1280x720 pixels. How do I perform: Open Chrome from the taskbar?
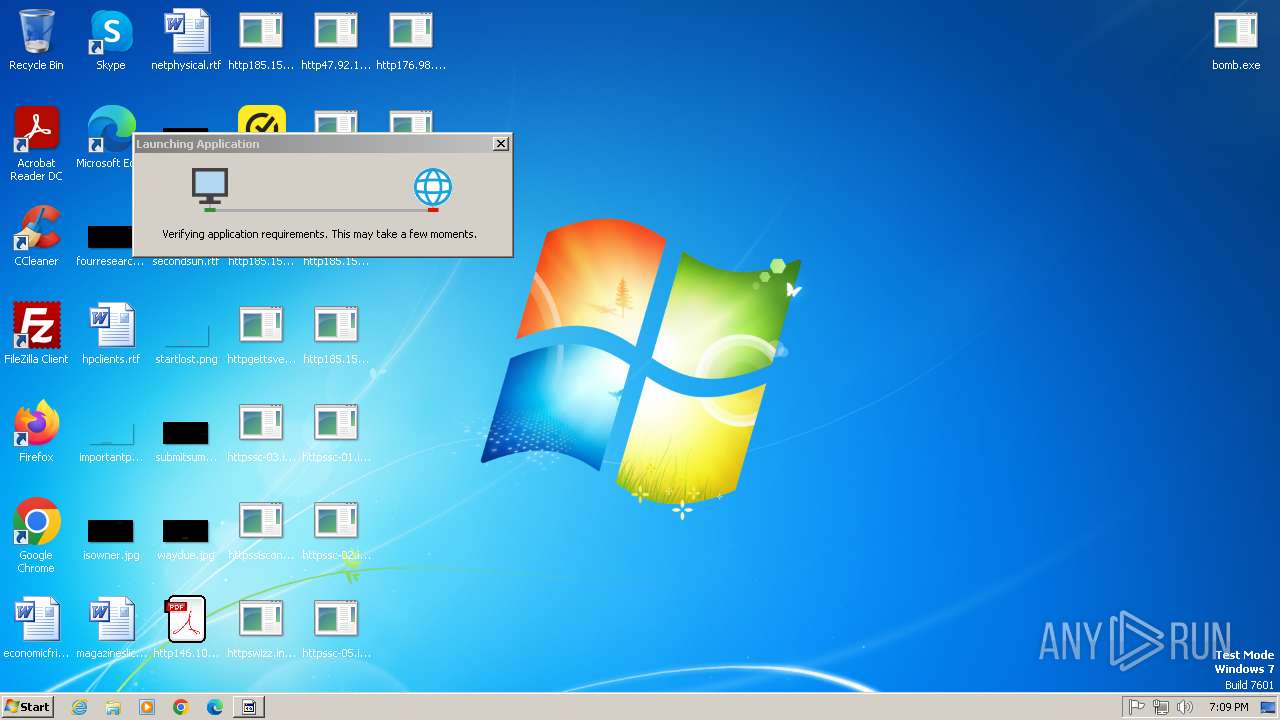(x=181, y=707)
